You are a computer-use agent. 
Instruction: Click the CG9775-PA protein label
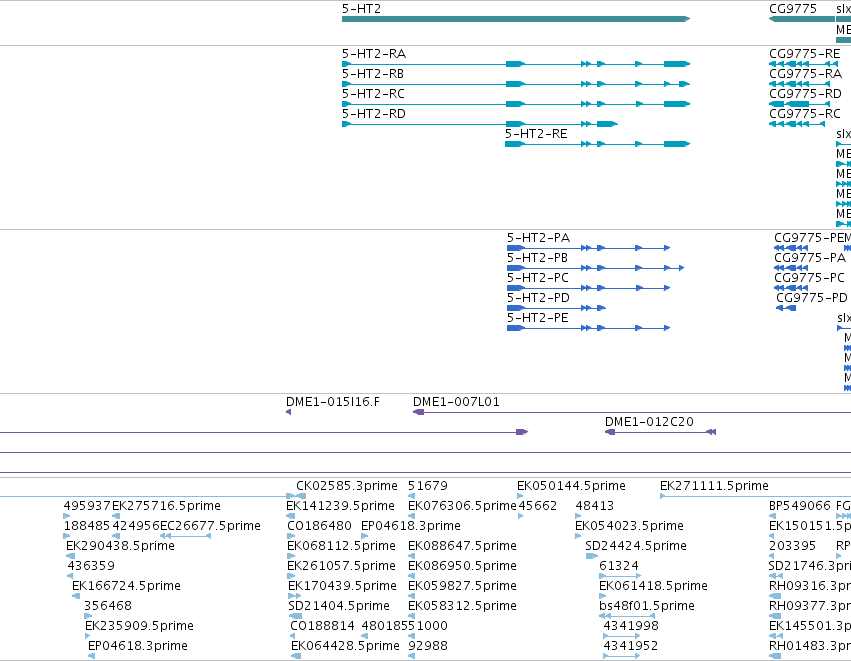click(810, 258)
